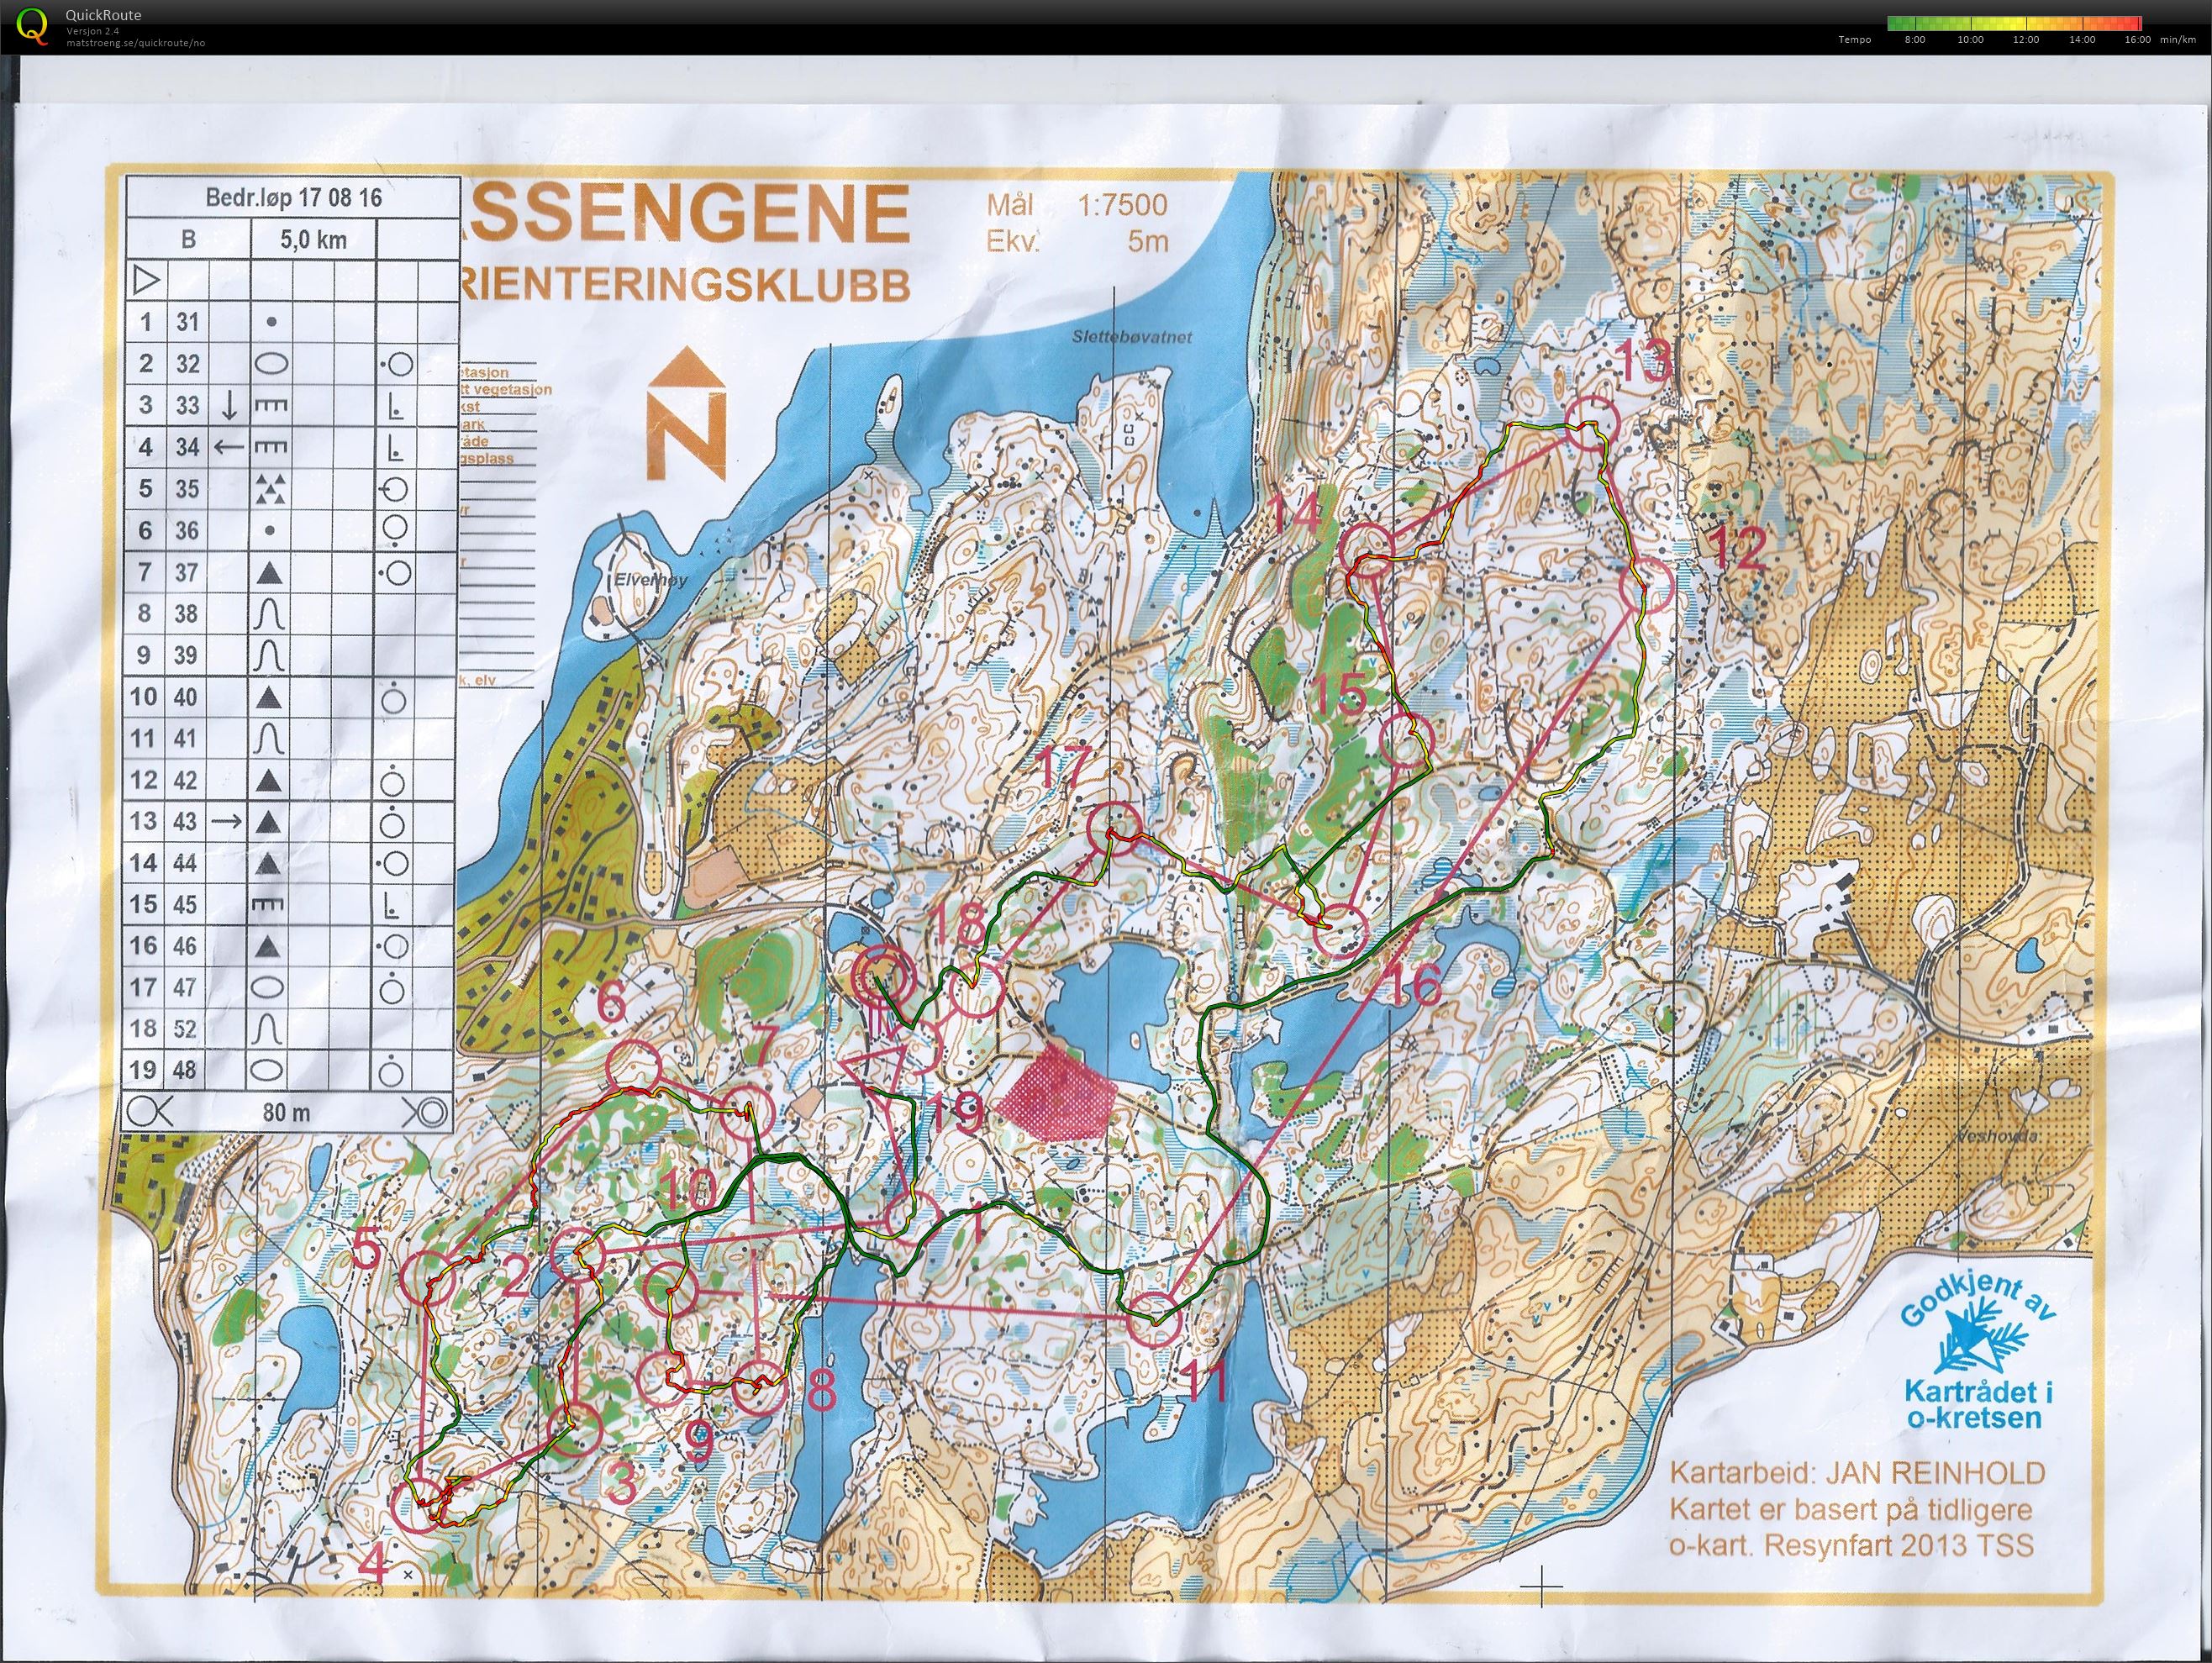Click the Elvemøy island label
This screenshot has height=1663, width=2212.
point(651,579)
